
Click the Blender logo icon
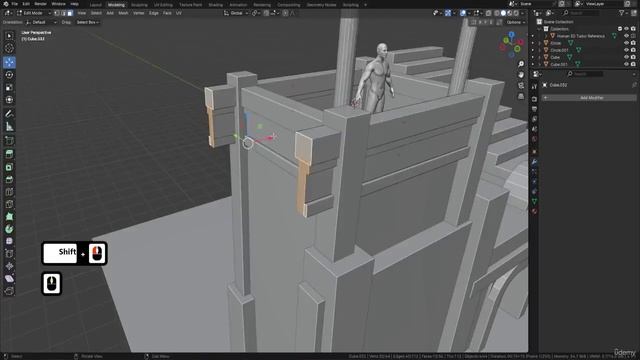(x=5, y=4)
